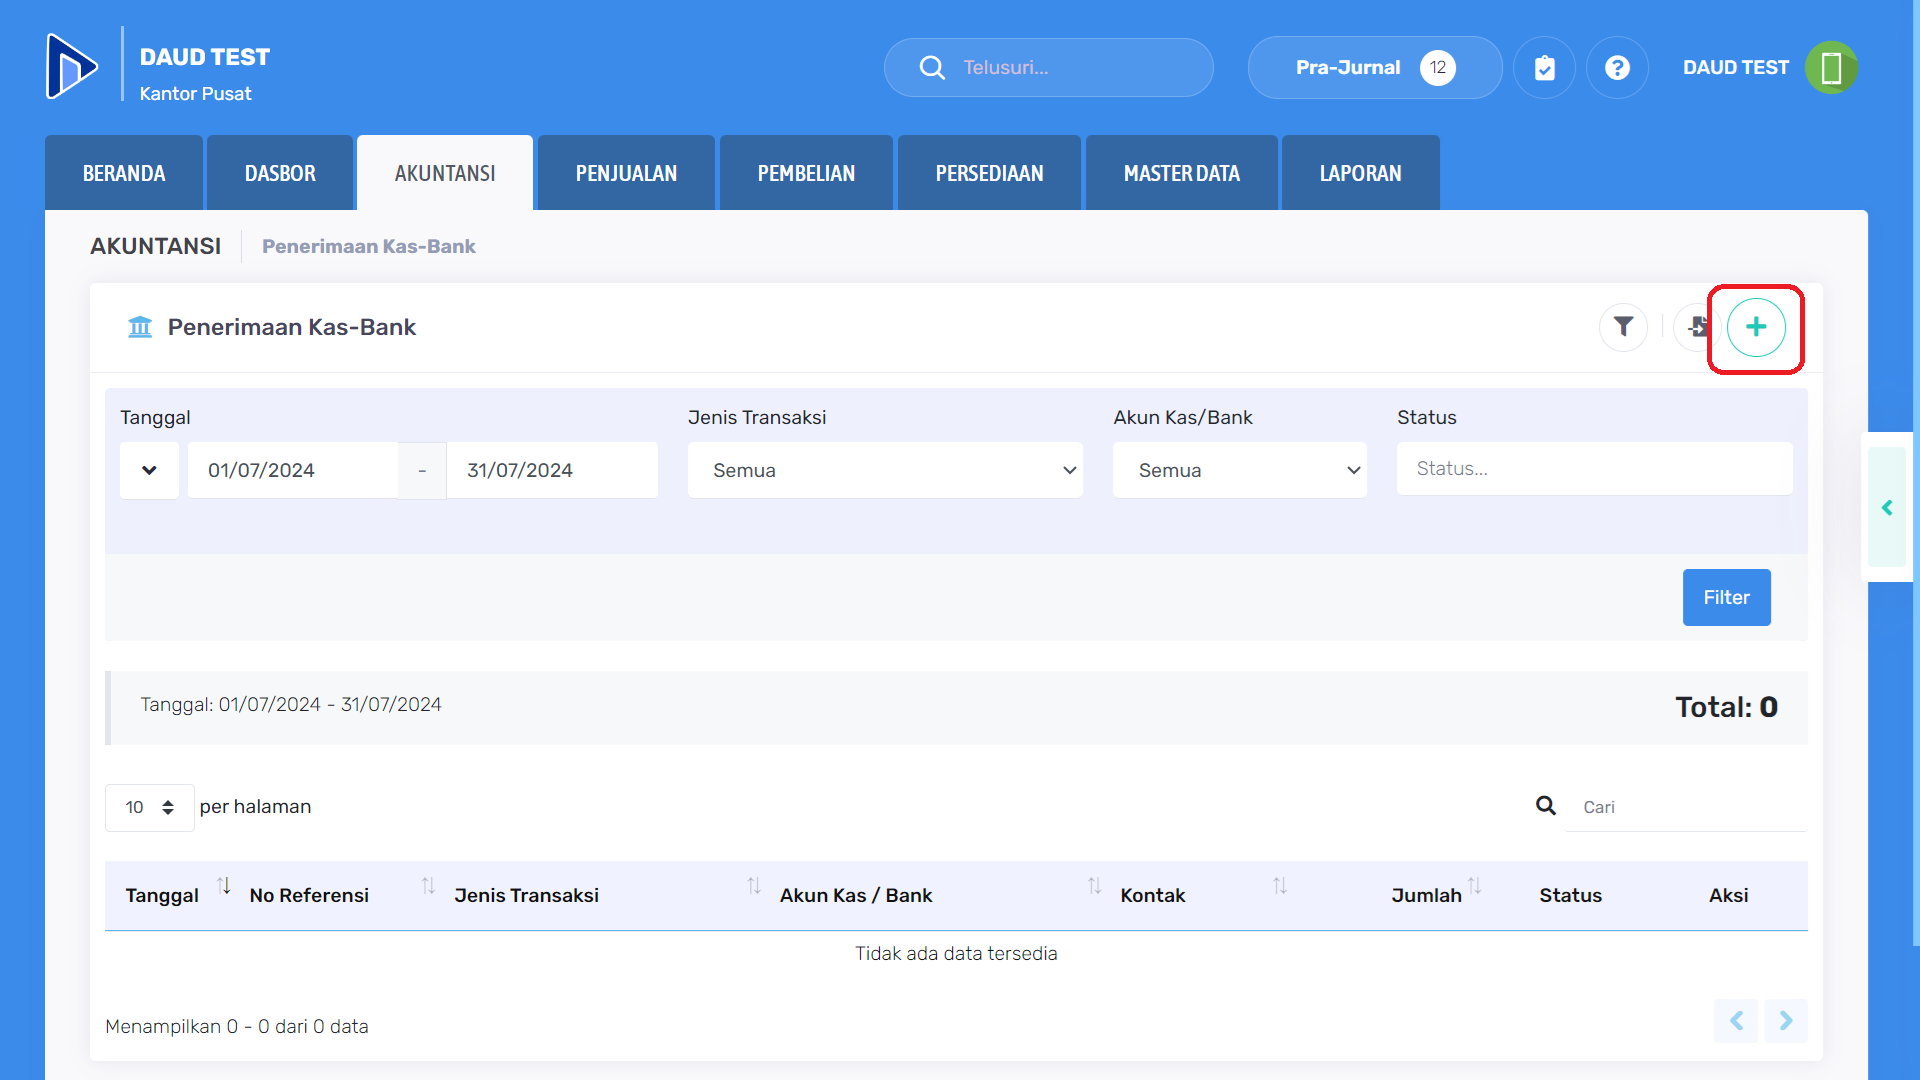Open the clipboard checklist icon
The image size is (1920, 1080).
click(1545, 68)
